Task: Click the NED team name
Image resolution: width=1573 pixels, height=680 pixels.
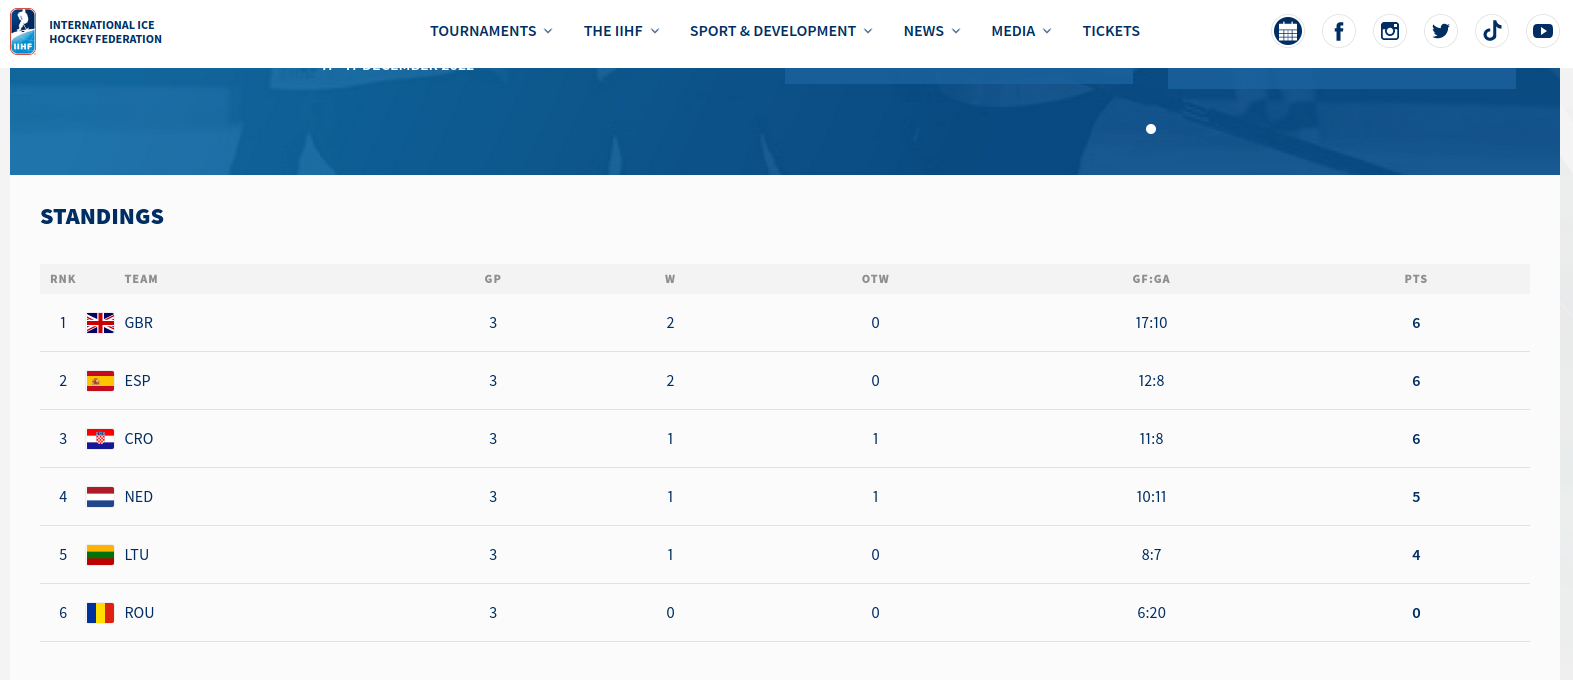Action: tap(139, 497)
